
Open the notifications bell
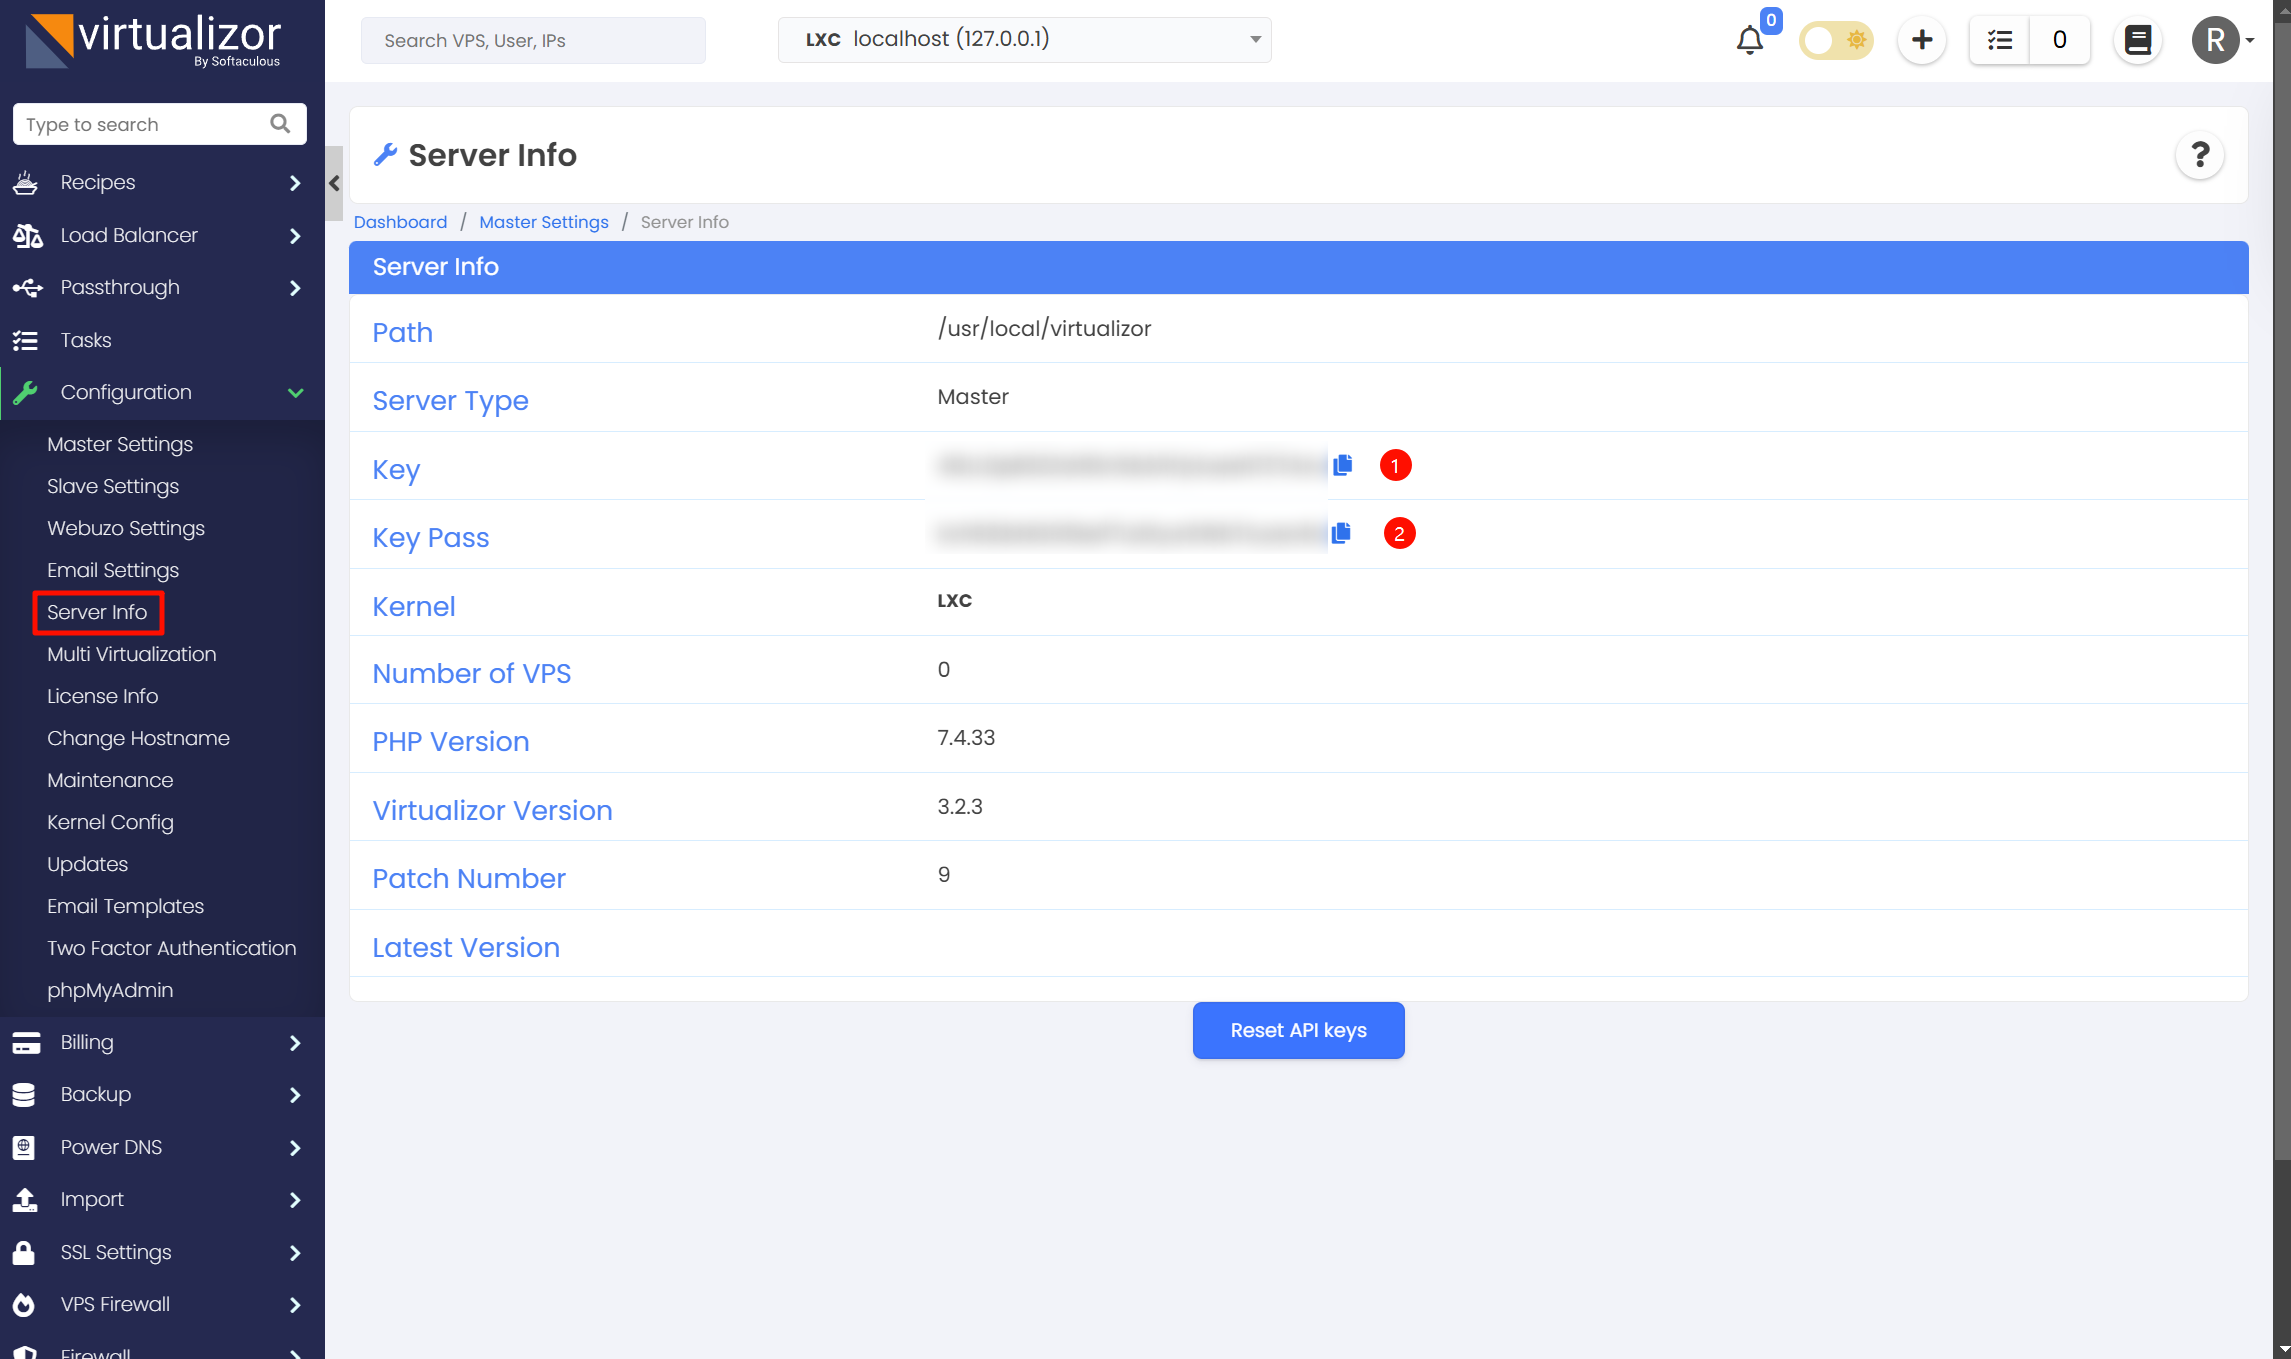(x=1749, y=41)
